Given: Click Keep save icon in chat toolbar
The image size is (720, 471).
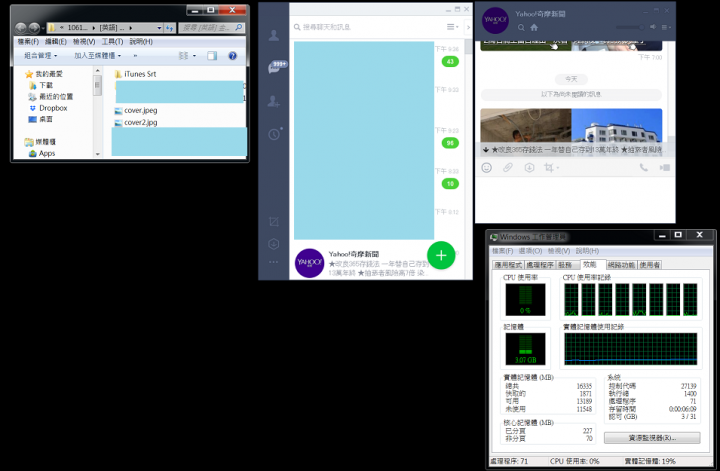Looking at the screenshot, I should (x=529, y=168).
